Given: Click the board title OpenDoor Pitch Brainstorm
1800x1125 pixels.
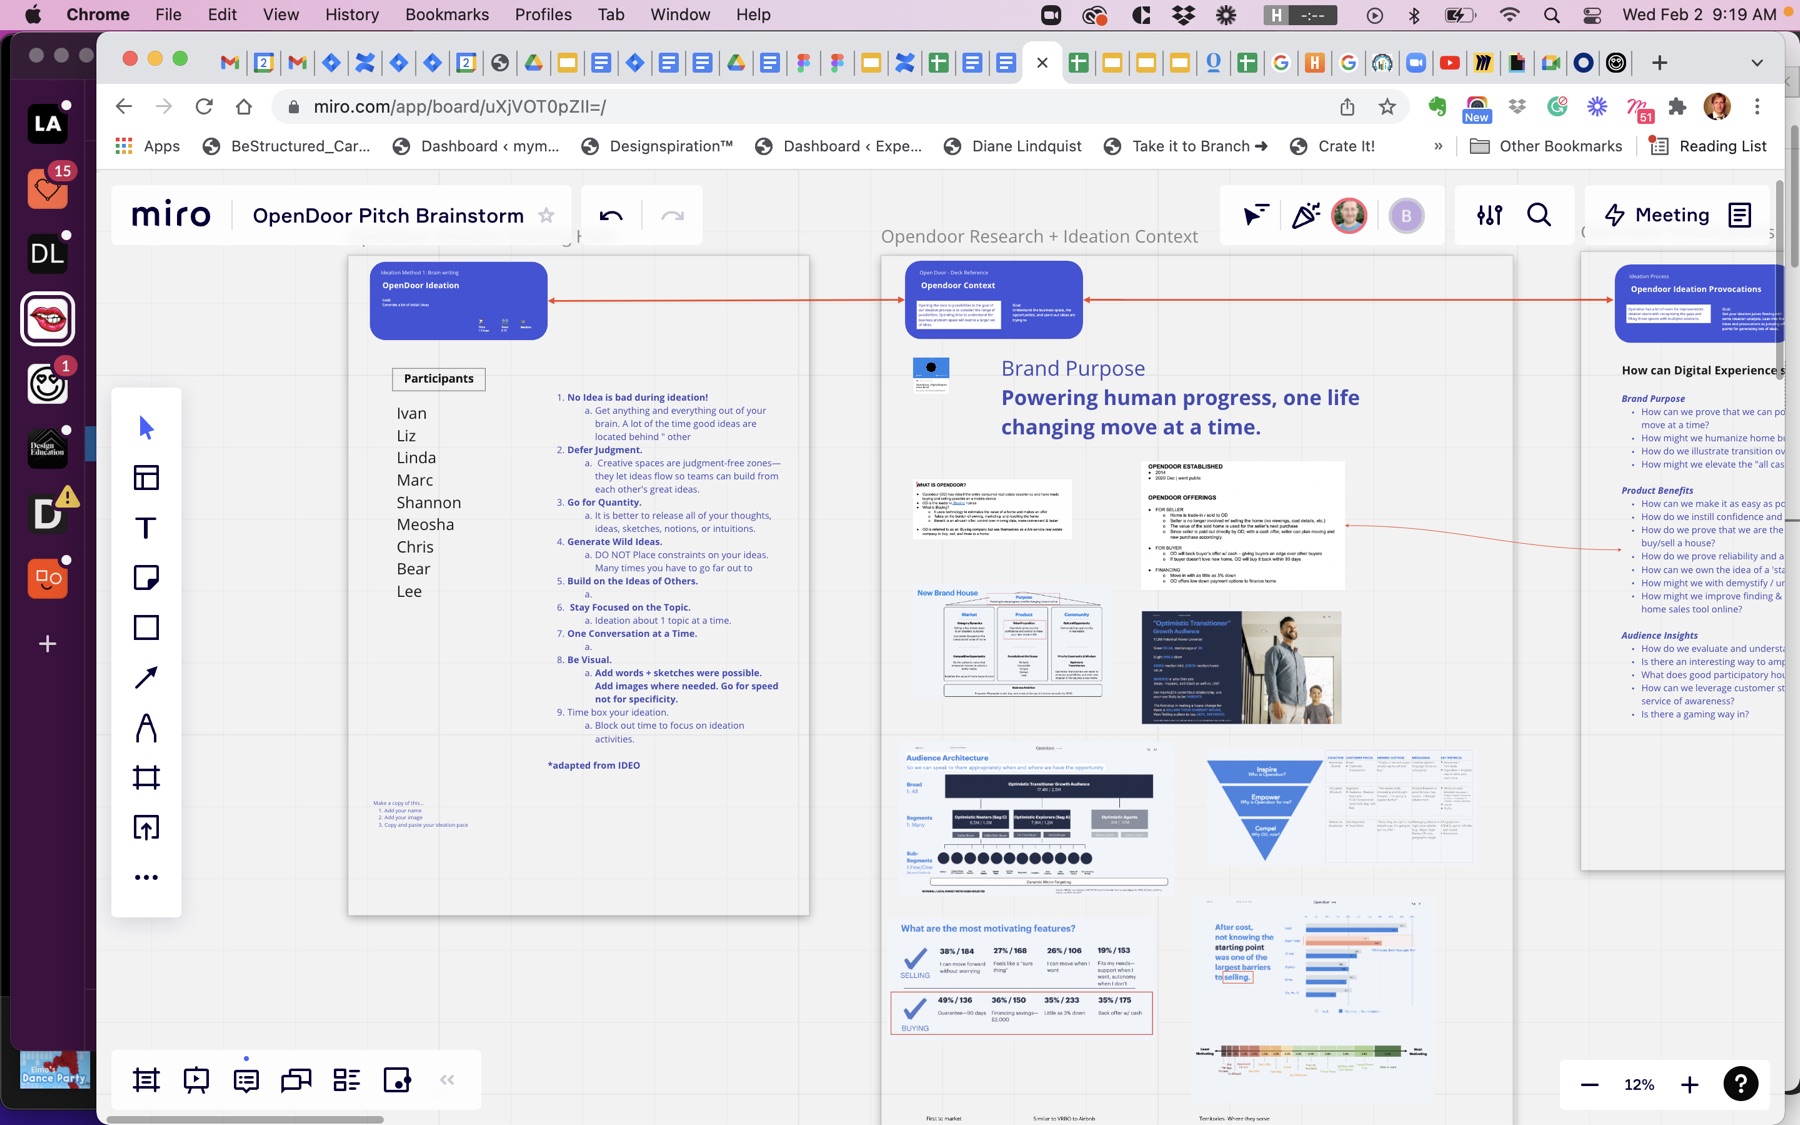Looking at the screenshot, I should [388, 216].
